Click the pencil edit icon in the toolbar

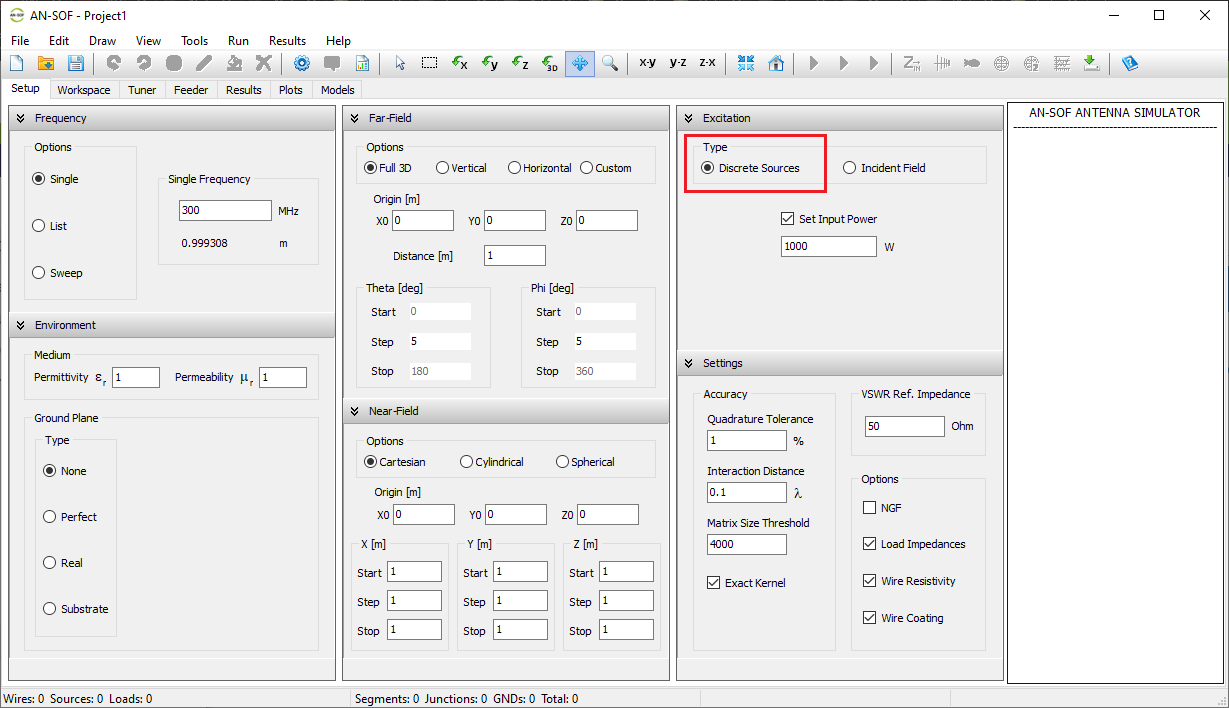204,63
